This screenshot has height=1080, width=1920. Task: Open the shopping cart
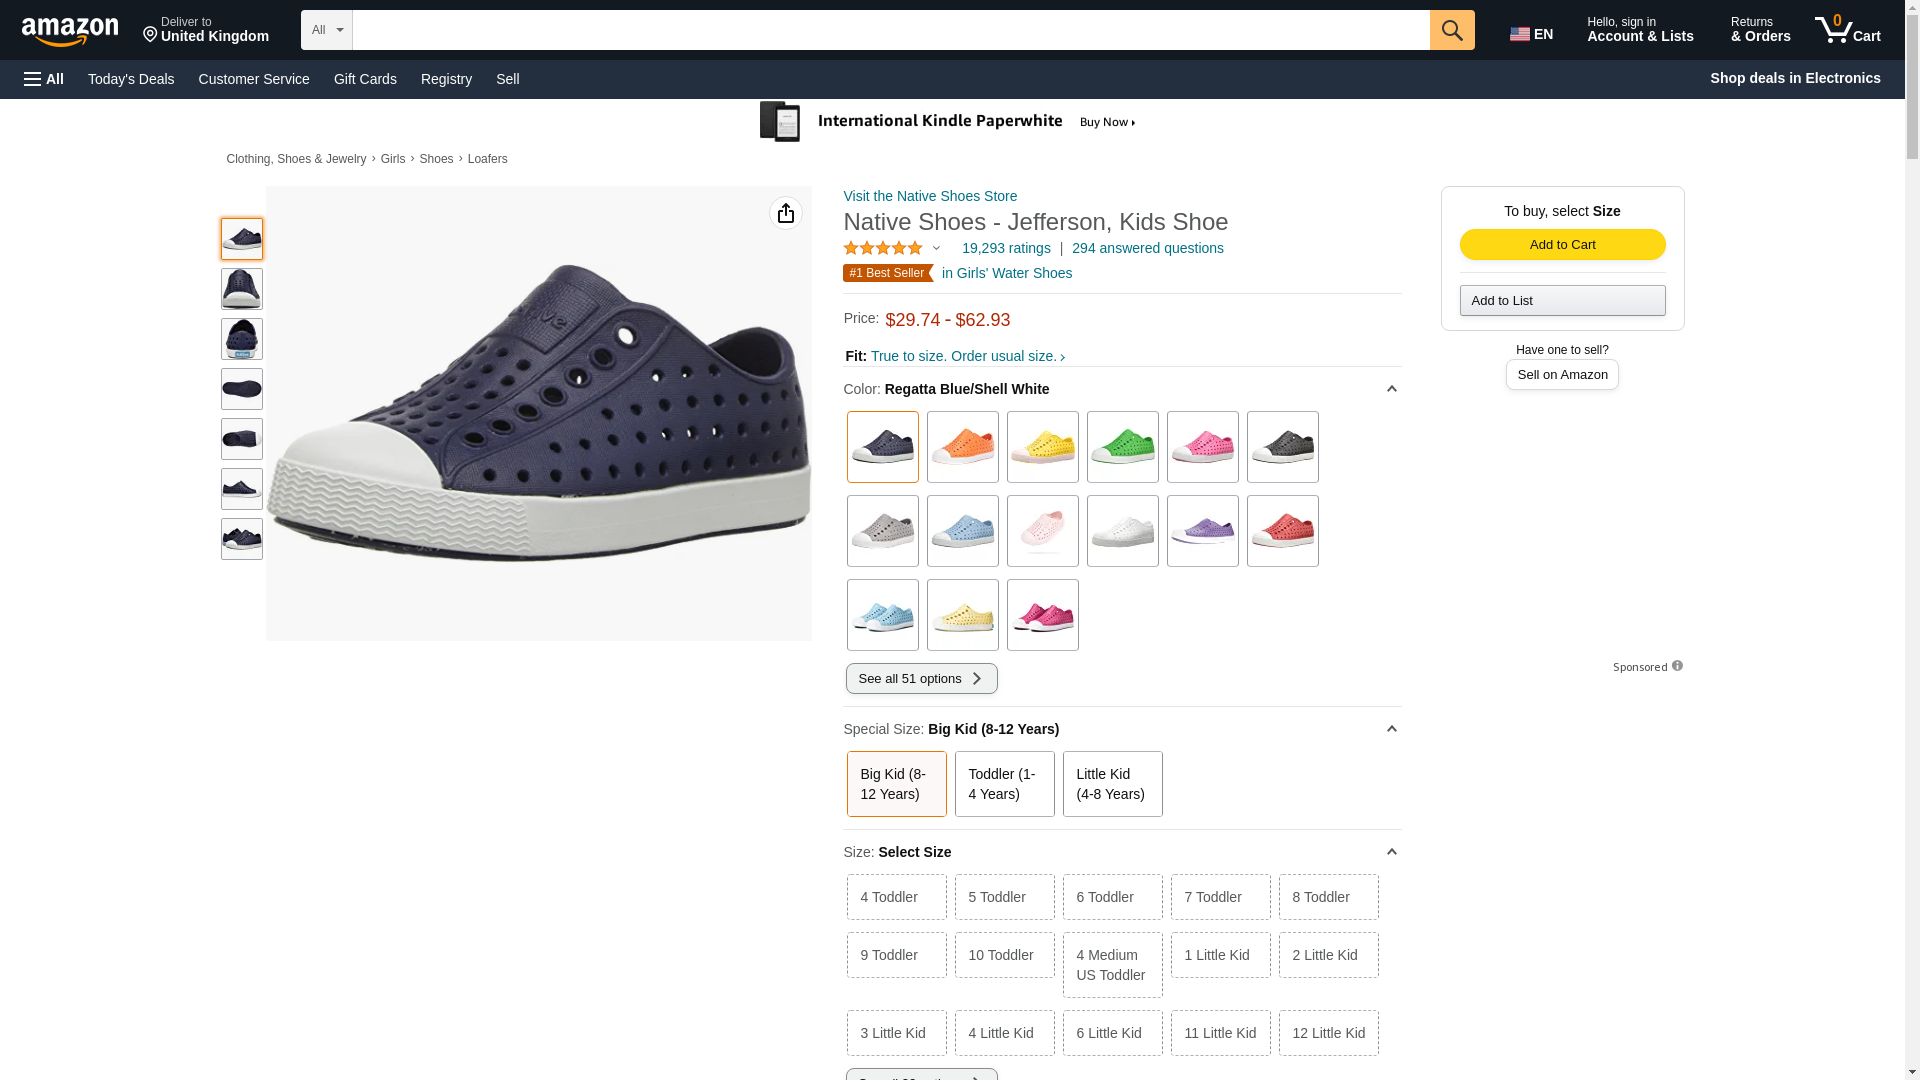pos(1848,30)
